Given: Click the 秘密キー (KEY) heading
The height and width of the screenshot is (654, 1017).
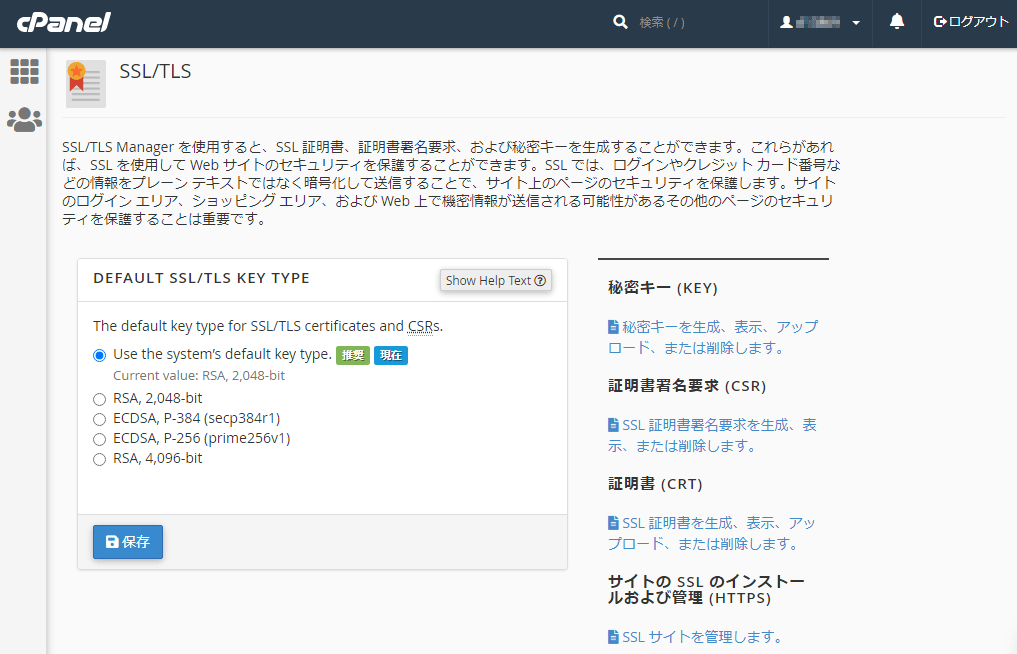Looking at the screenshot, I should point(663,288).
